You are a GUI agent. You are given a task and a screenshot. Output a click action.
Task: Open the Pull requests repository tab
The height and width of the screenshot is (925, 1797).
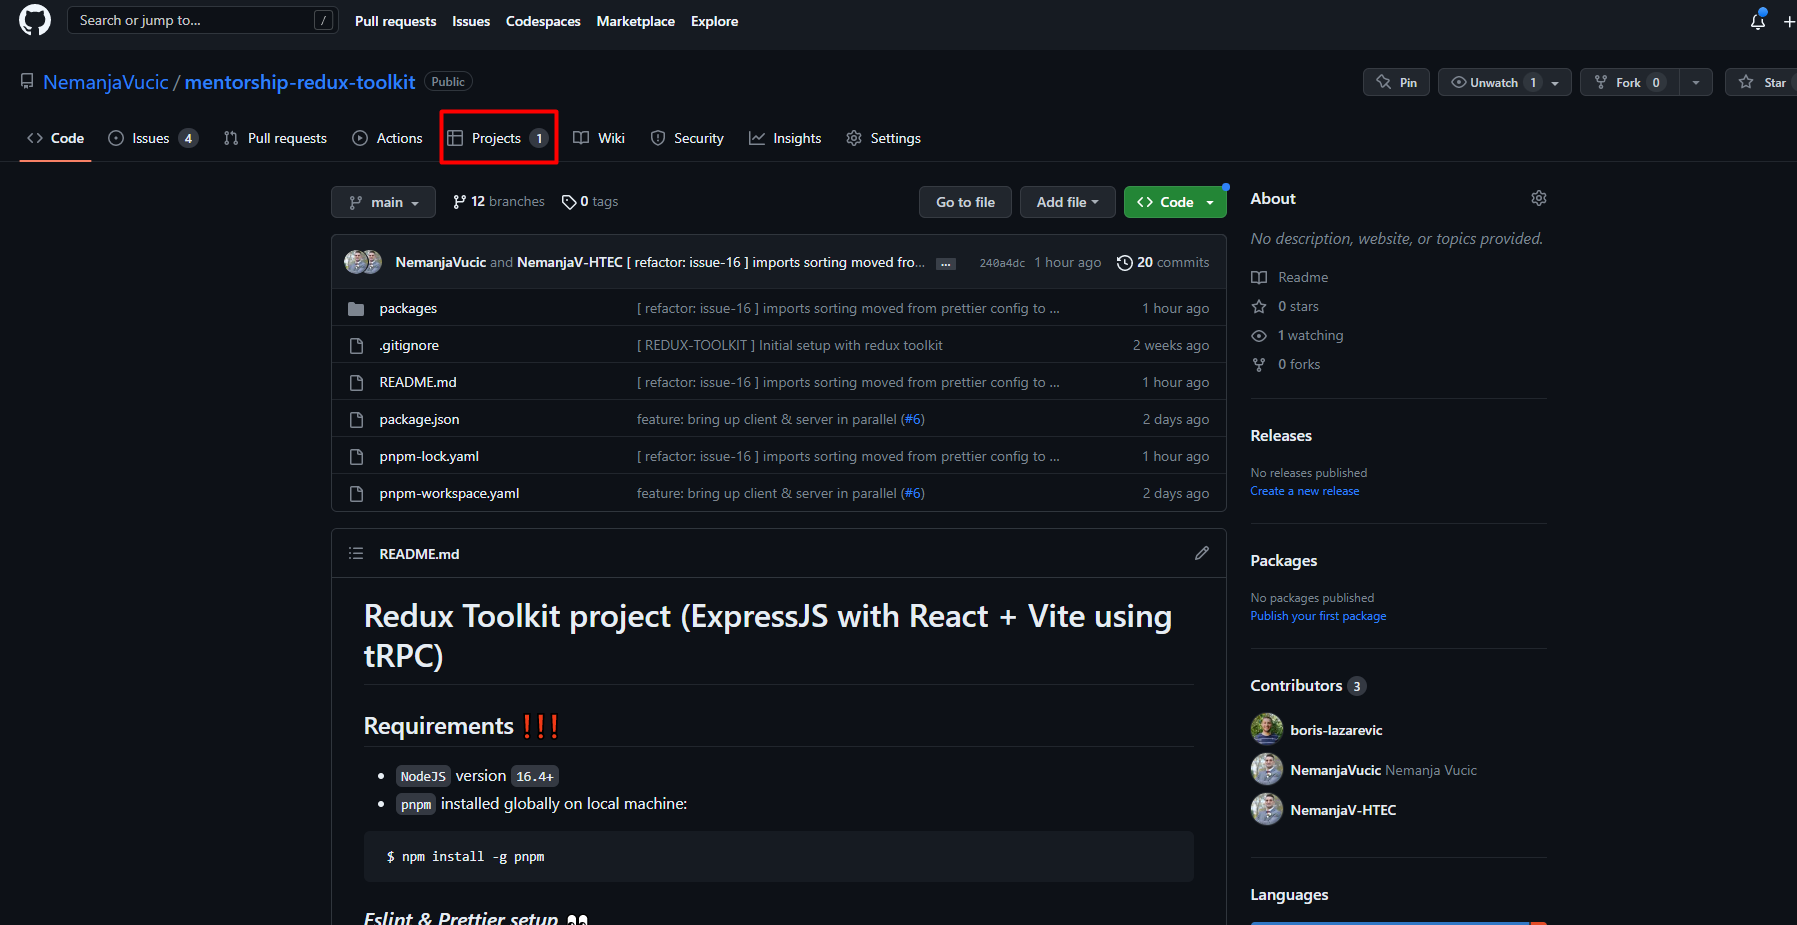coord(276,138)
